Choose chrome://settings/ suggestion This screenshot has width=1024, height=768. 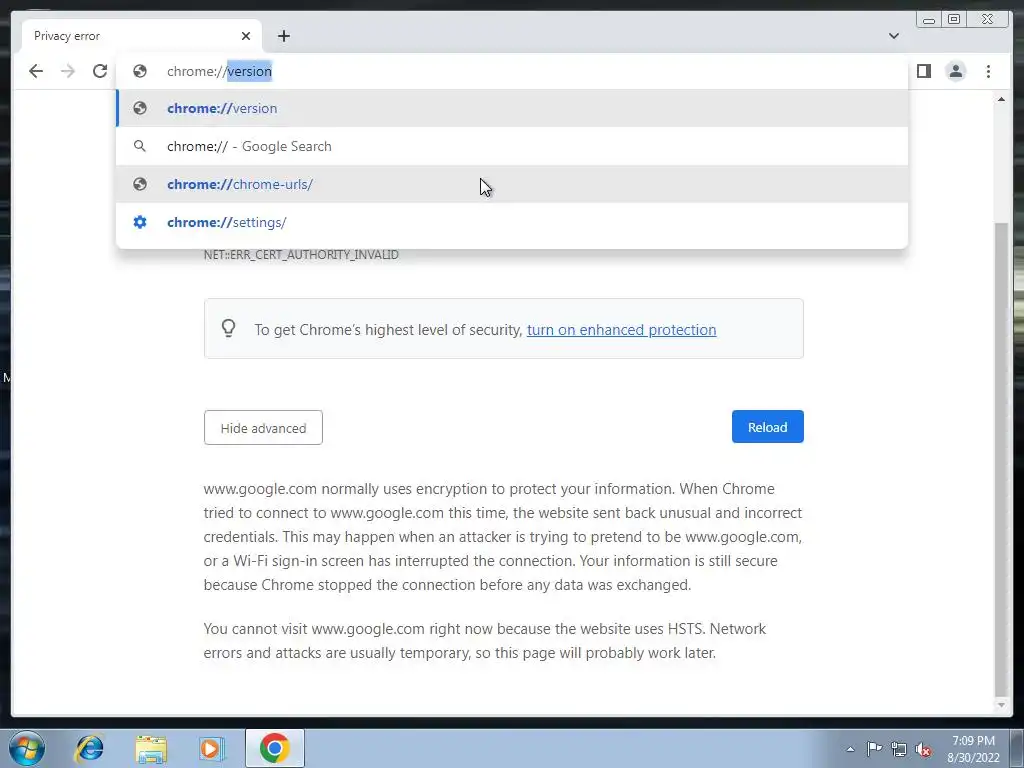(512, 222)
